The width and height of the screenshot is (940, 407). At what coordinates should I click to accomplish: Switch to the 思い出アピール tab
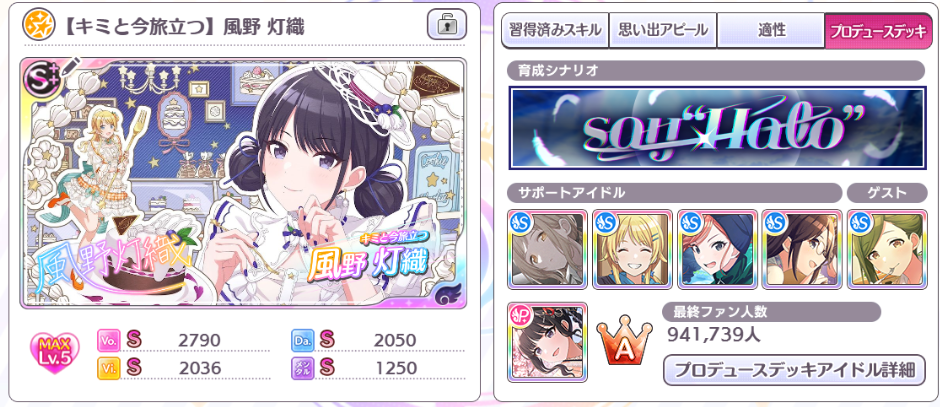pos(662,31)
